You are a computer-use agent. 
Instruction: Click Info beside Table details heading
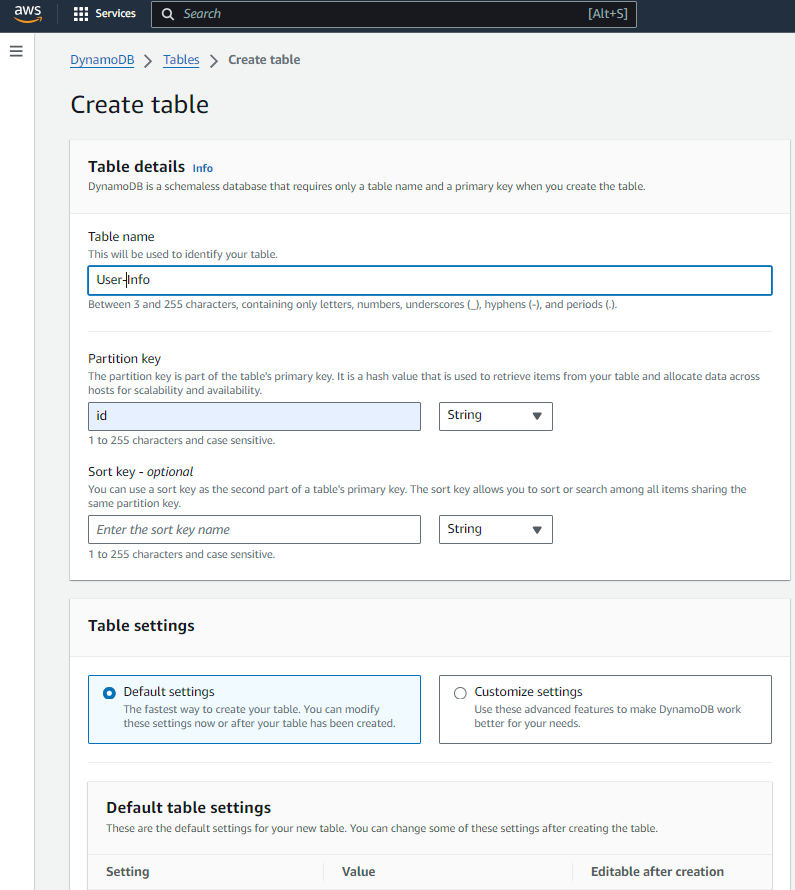coord(202,167)
